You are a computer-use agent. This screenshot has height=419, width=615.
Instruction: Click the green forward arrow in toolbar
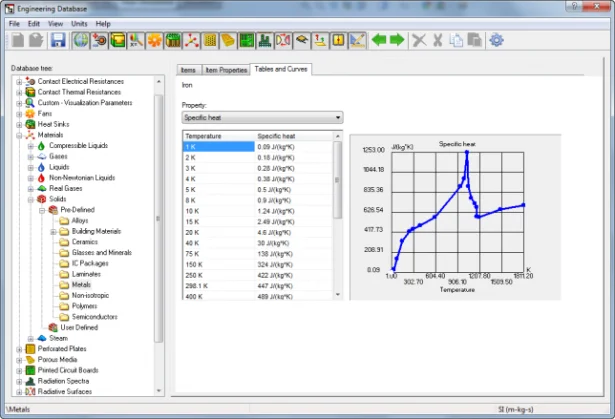pyautogui.click(x=397, y=40)
